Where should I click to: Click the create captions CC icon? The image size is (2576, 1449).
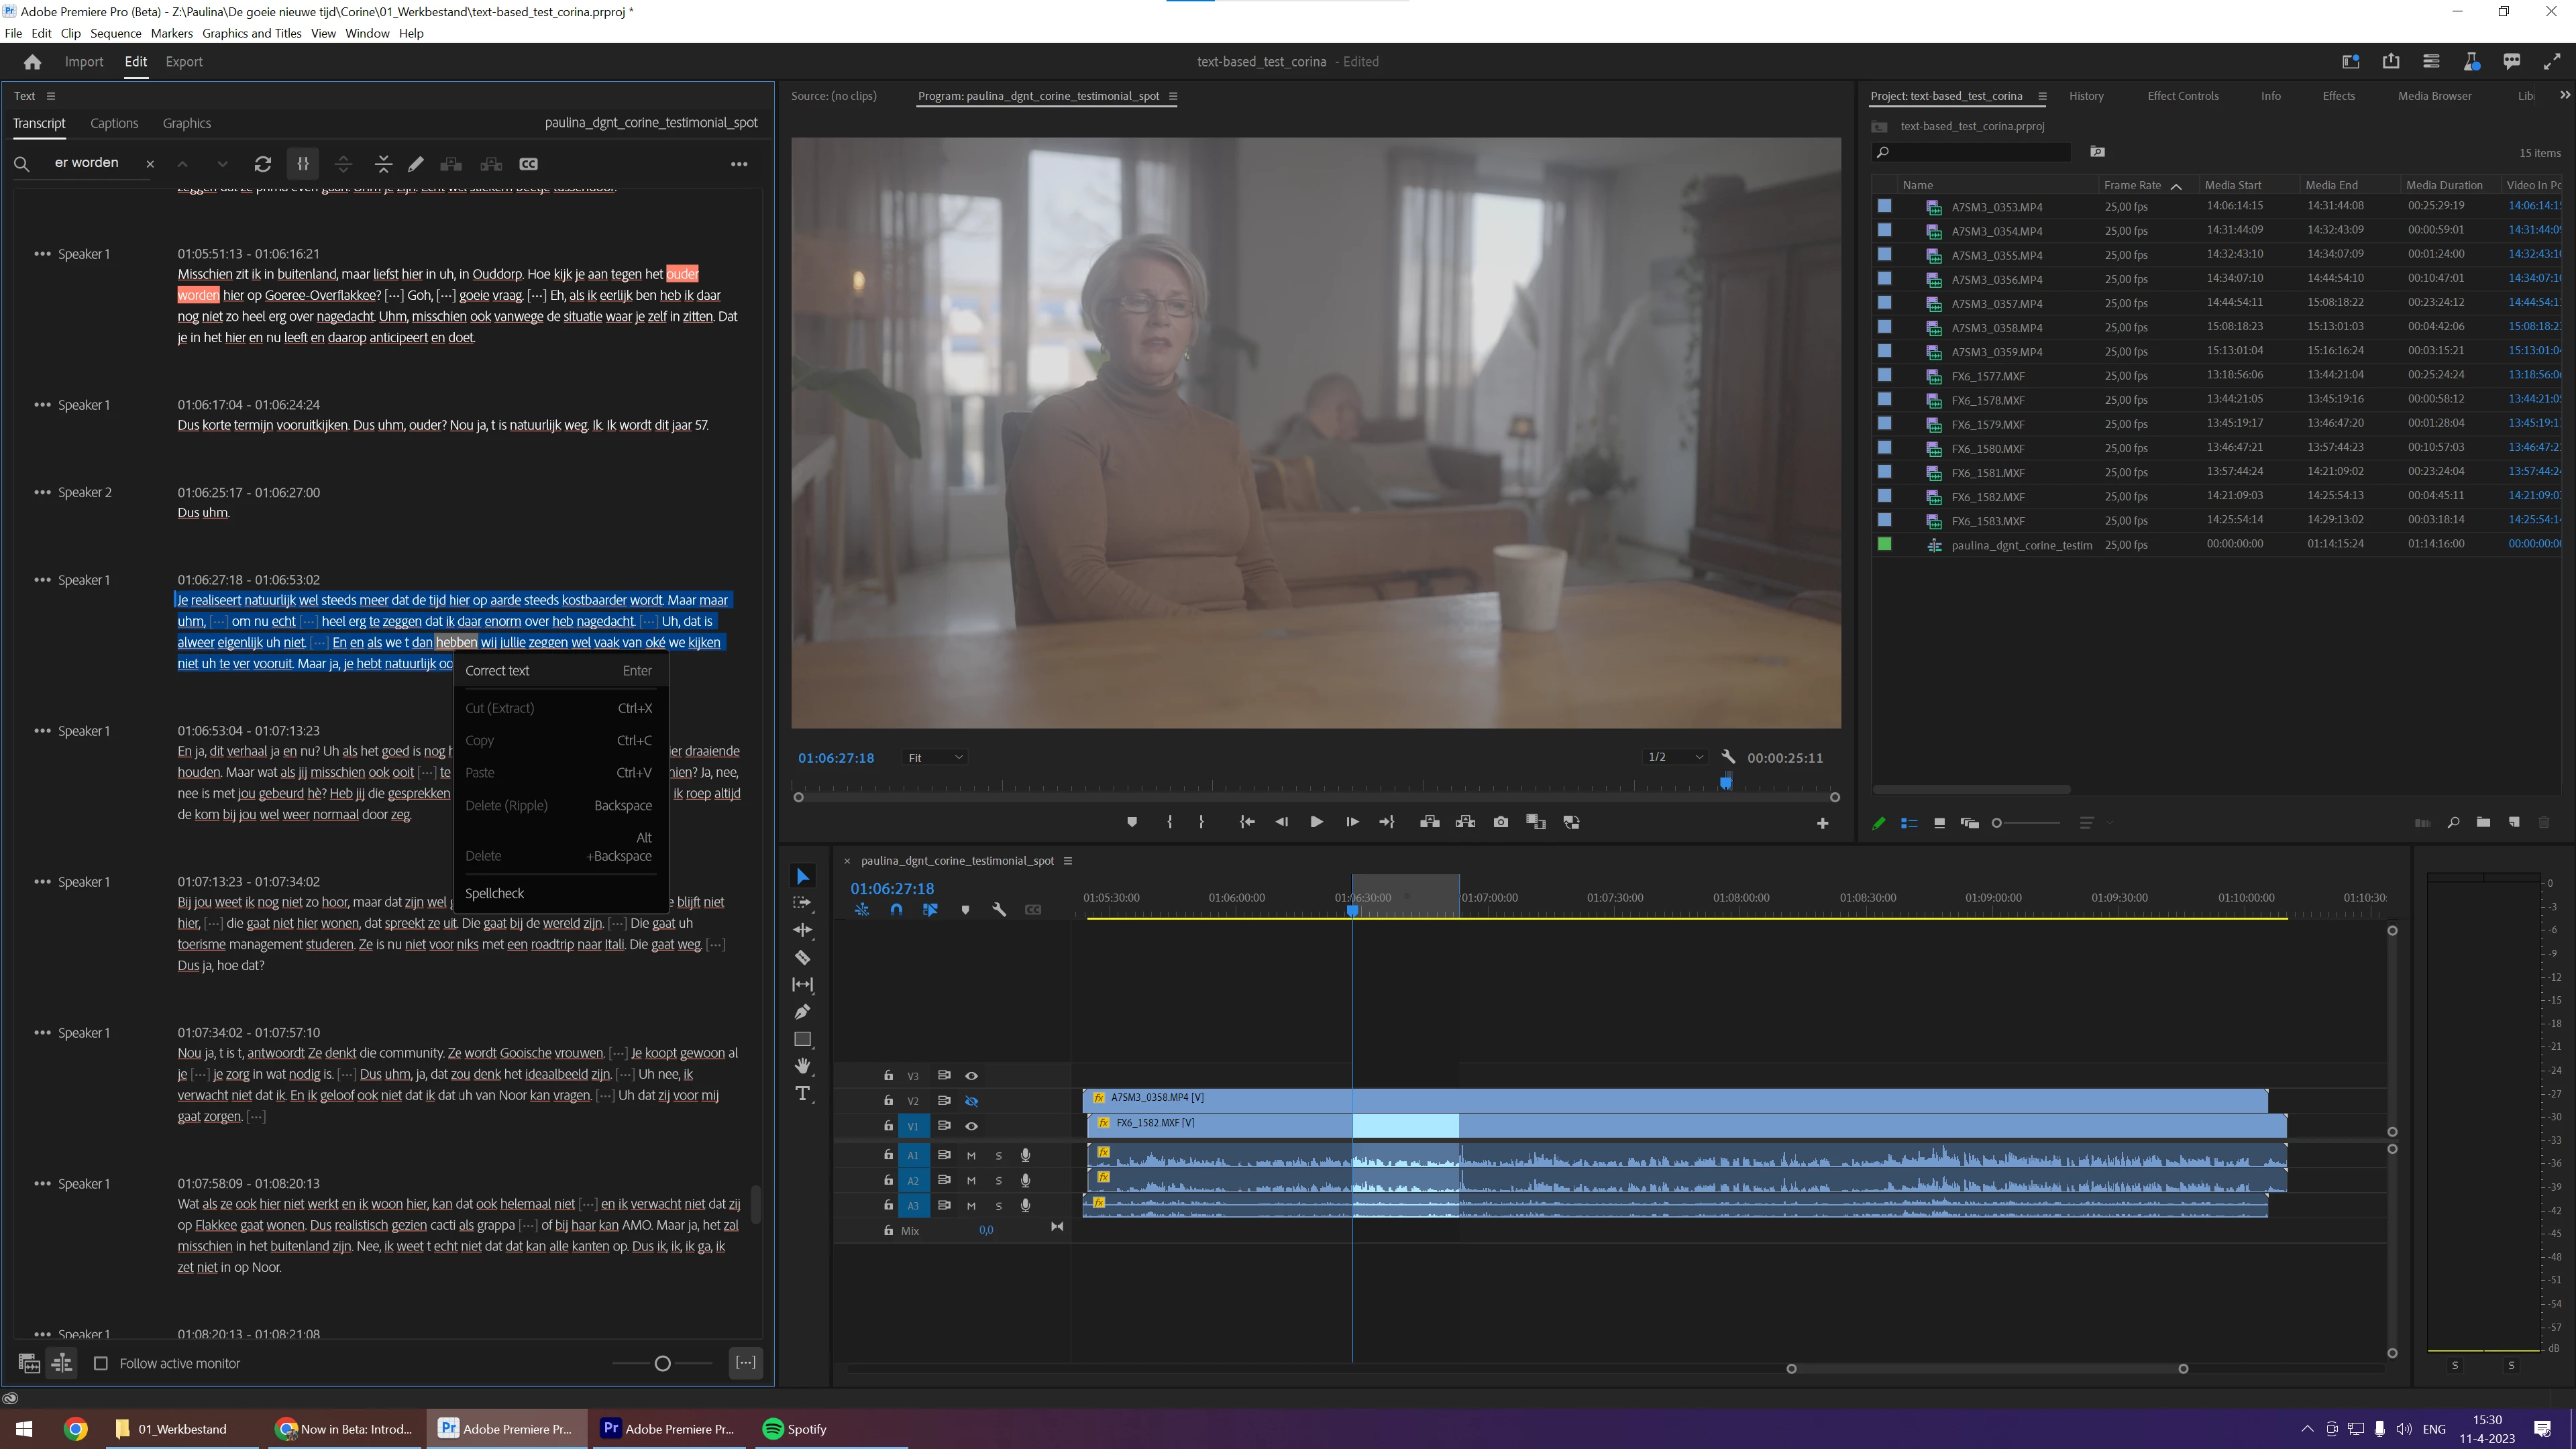[x=528, y=164]
